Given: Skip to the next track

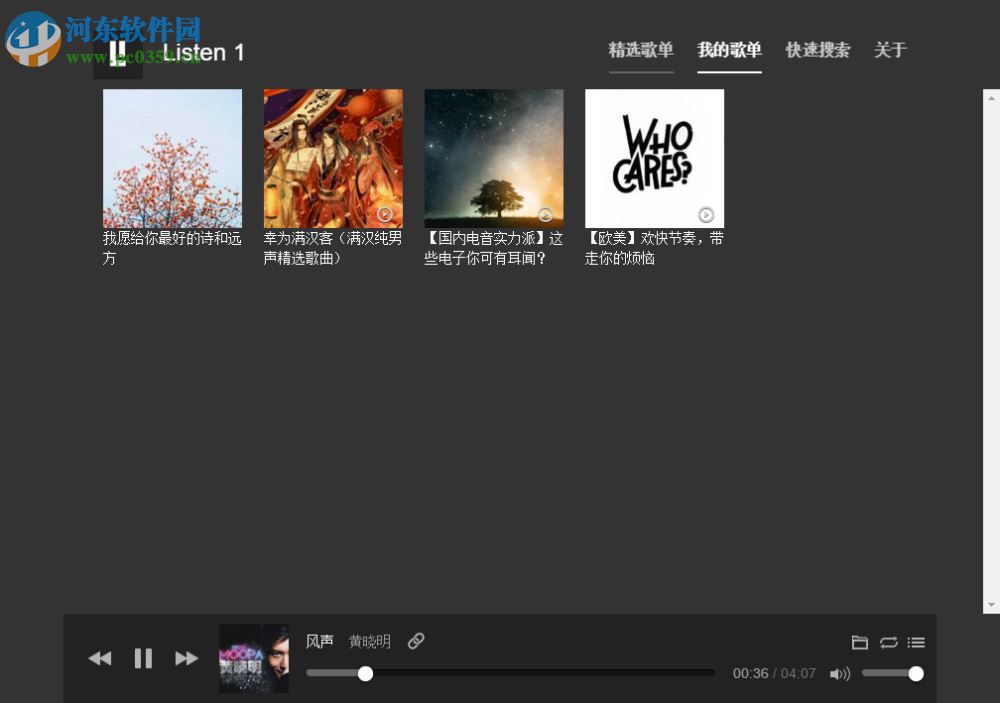Looking at the screenshot, I should point(186,658).
